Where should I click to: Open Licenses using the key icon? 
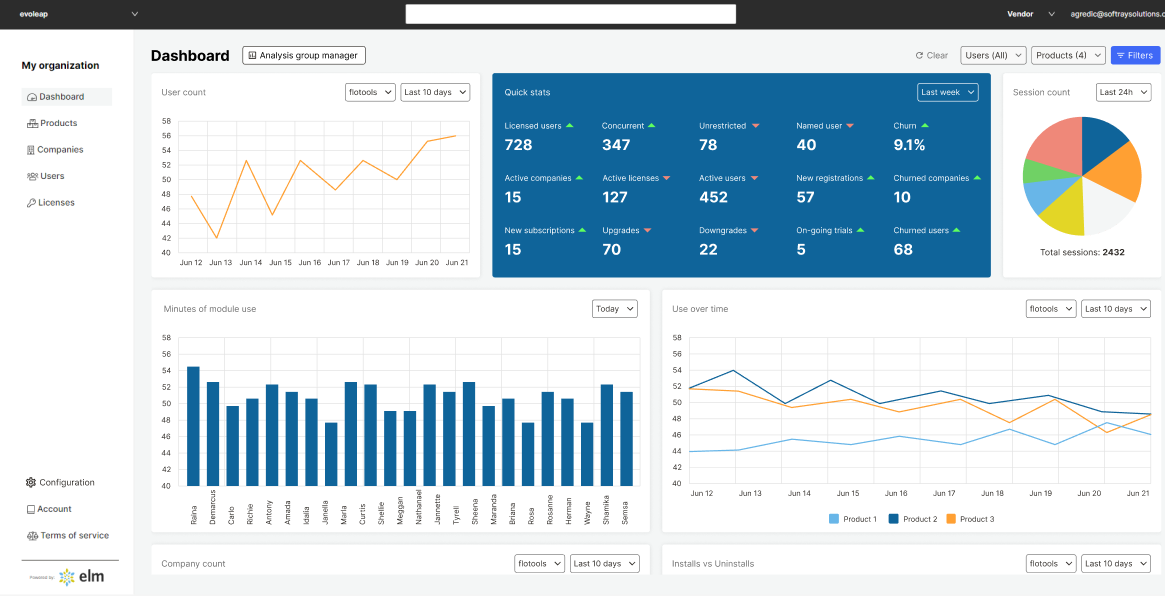[x=54, y=202]
